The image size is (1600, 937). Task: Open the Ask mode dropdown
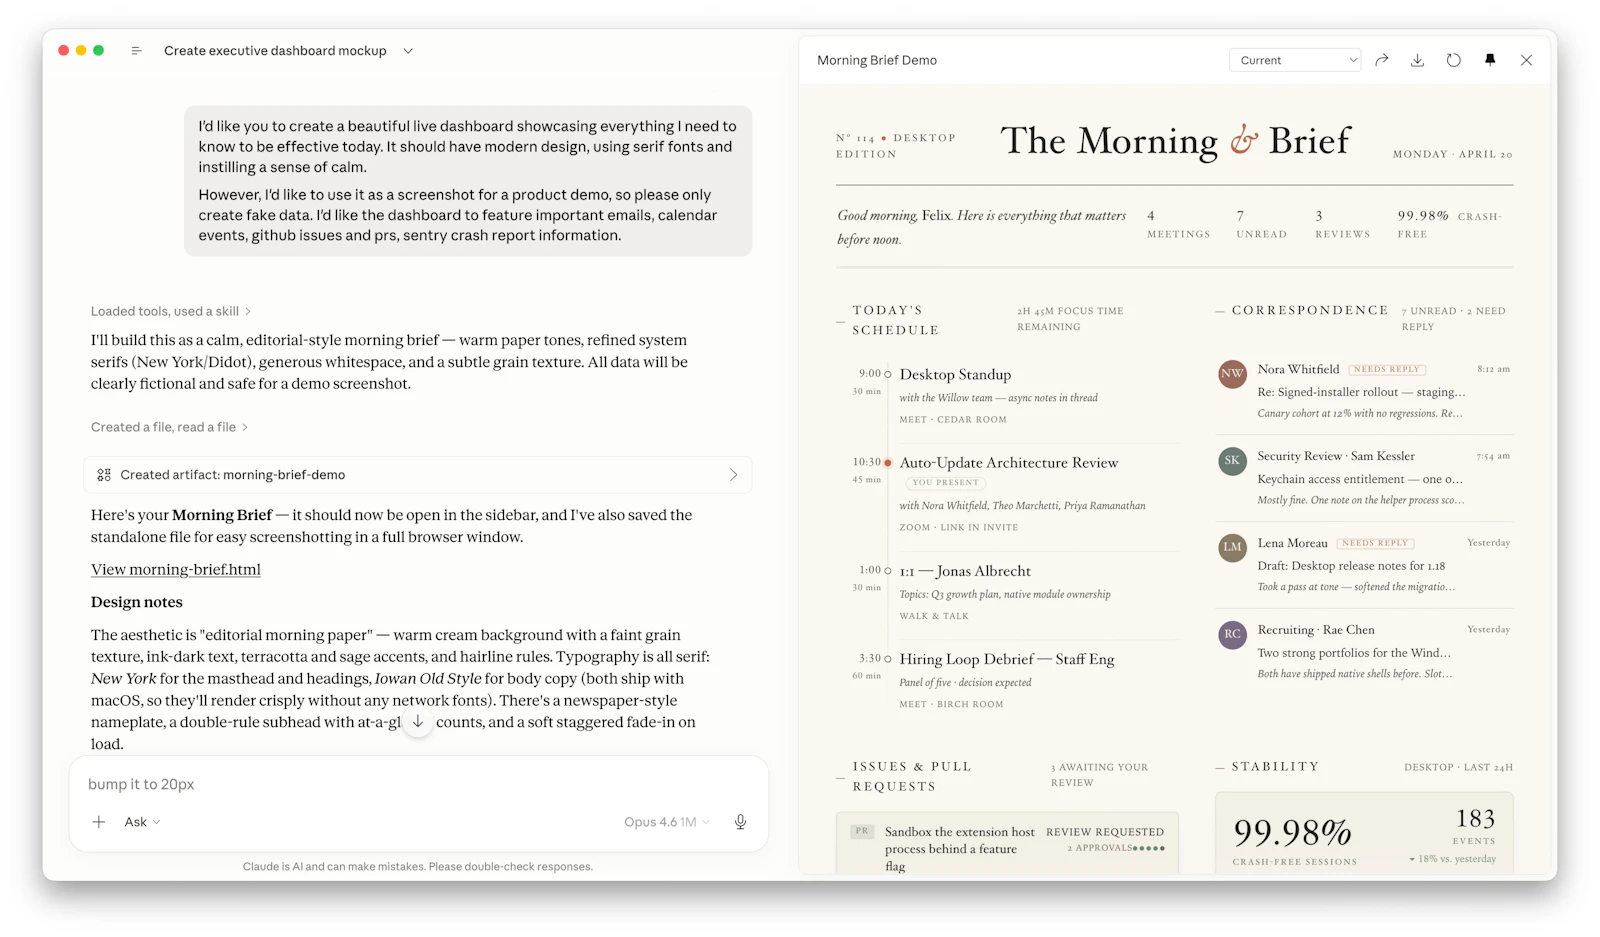point(142,822)
